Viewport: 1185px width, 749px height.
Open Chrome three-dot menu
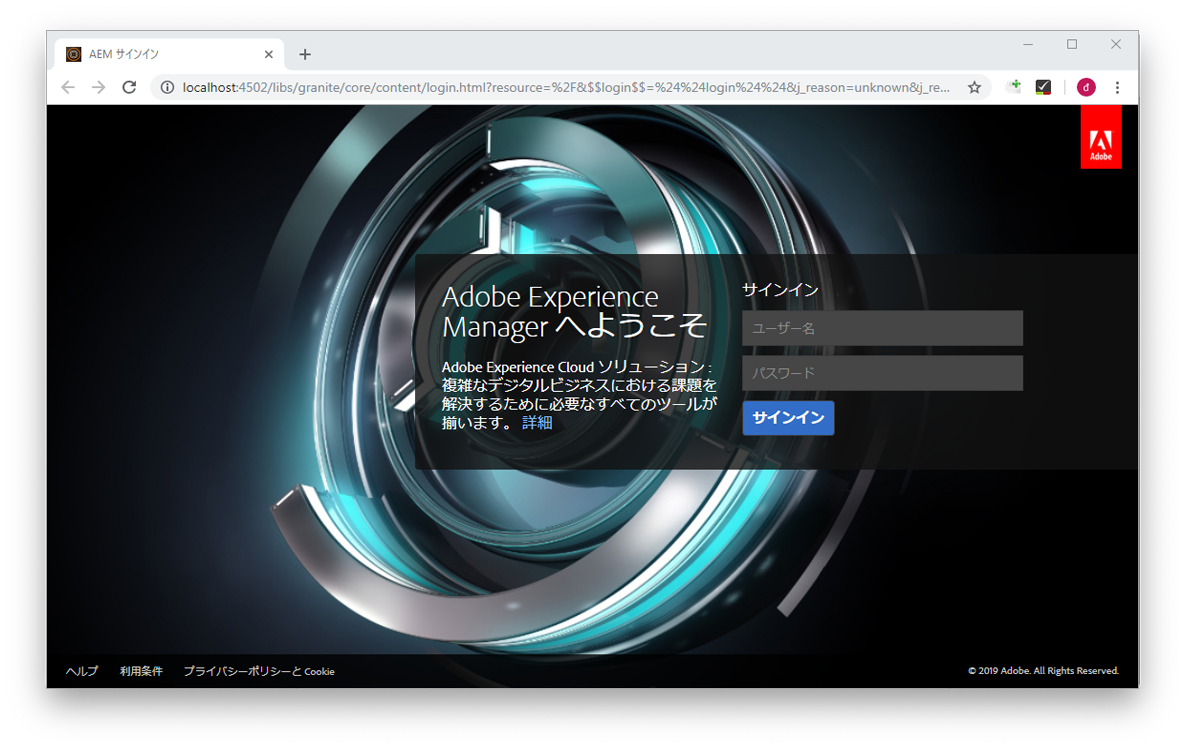pos(1117,88)
